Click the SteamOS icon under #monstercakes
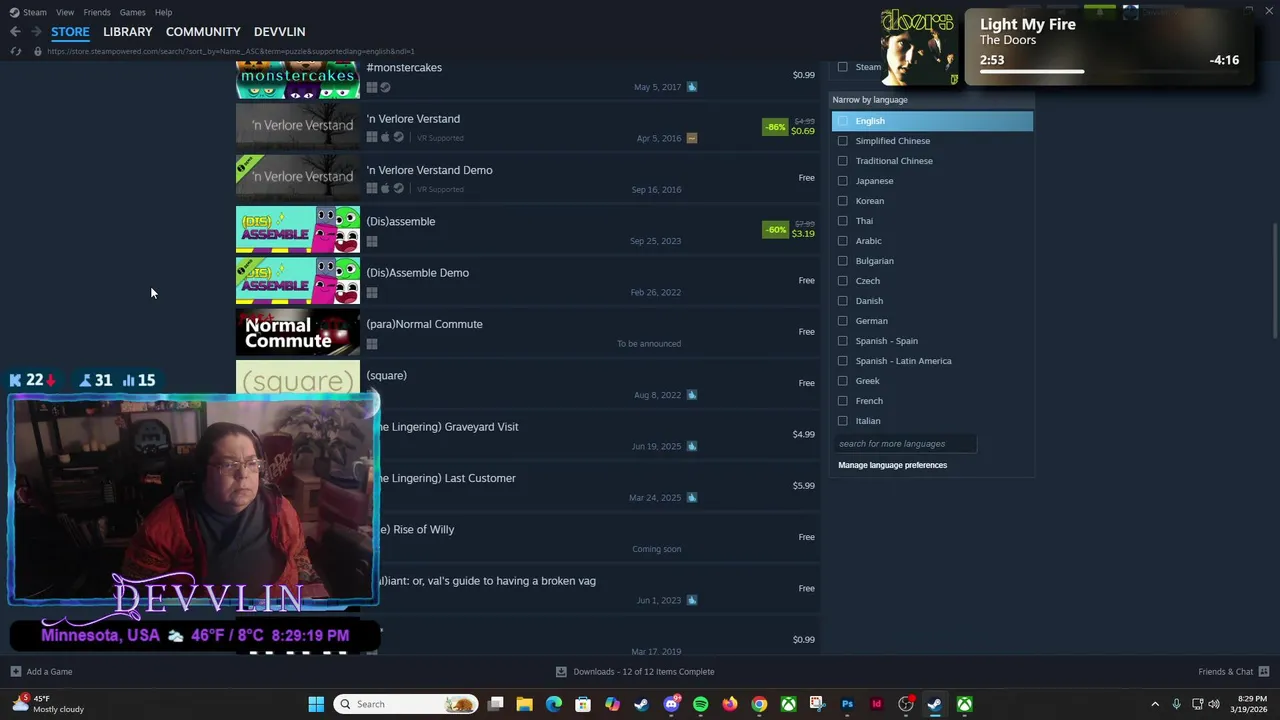 pos(385,87)
